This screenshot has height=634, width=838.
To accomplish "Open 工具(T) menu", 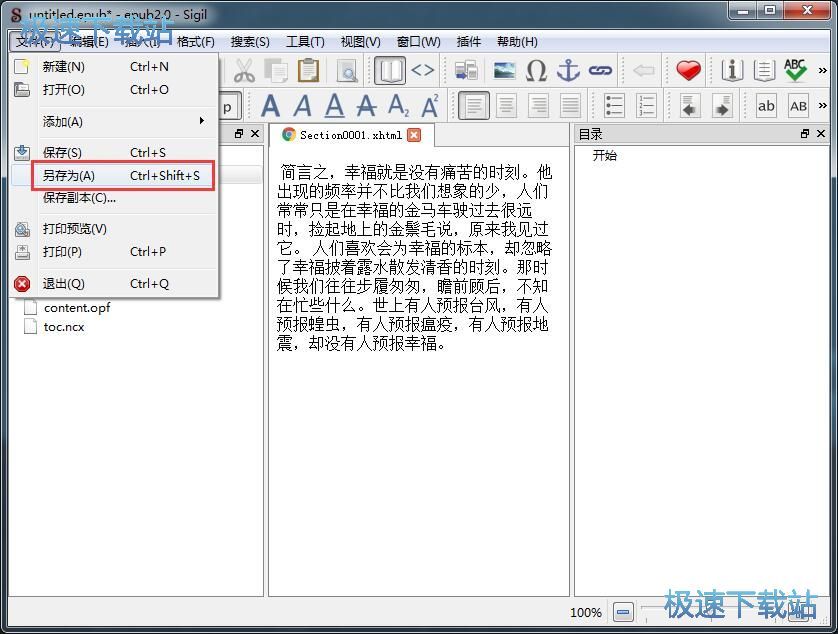I will tap(305, 42).
